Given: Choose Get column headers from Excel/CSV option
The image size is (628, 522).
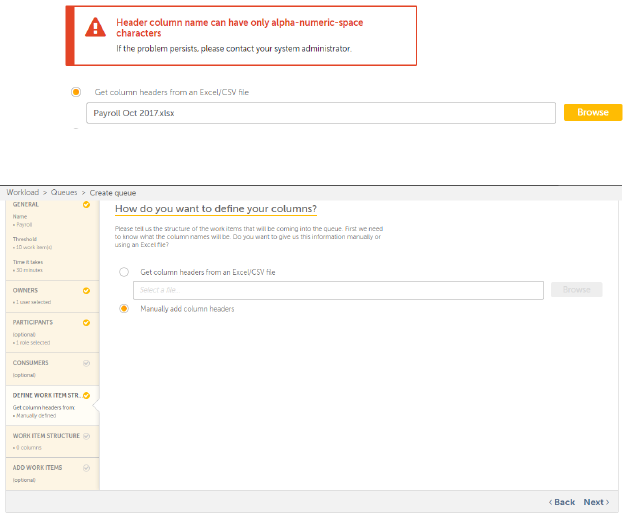Looking at the screenshot, I should (124, 272).
